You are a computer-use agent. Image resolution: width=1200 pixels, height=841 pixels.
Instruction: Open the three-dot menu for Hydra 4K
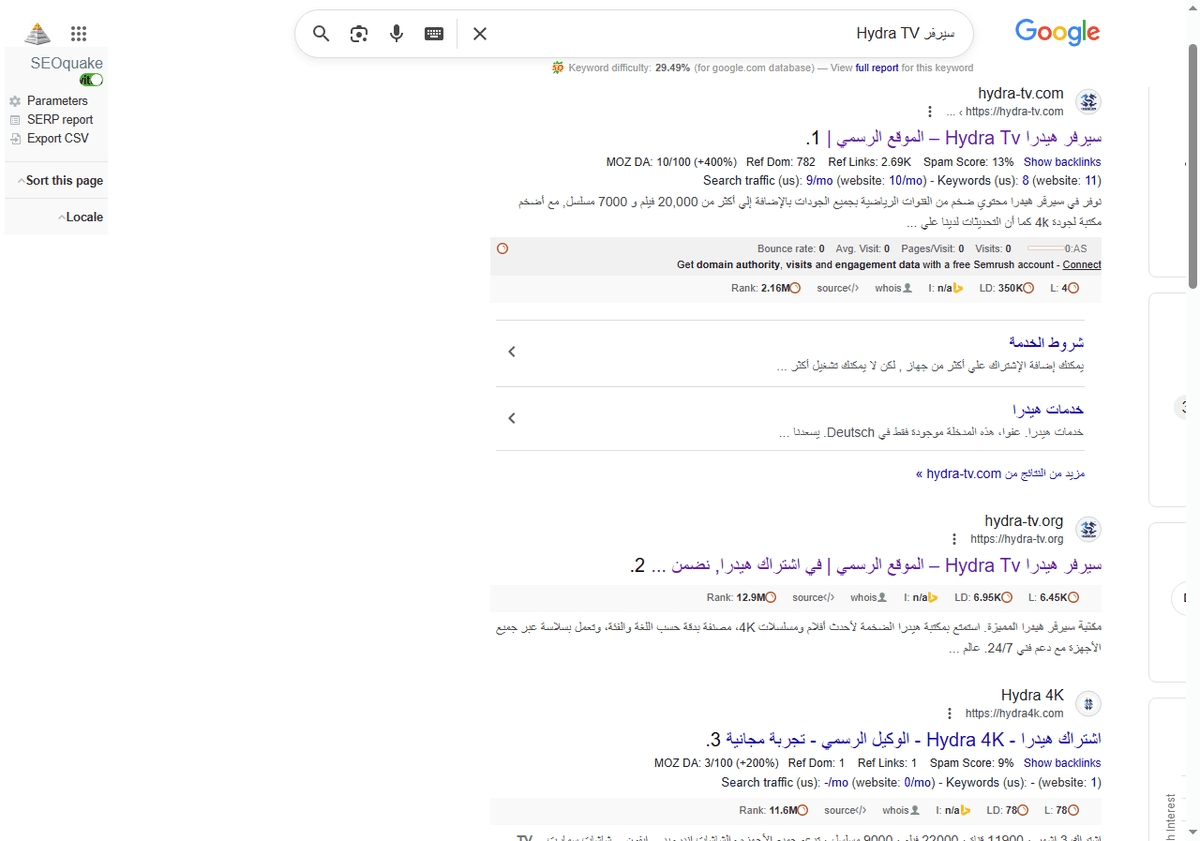tap(949, 713)
